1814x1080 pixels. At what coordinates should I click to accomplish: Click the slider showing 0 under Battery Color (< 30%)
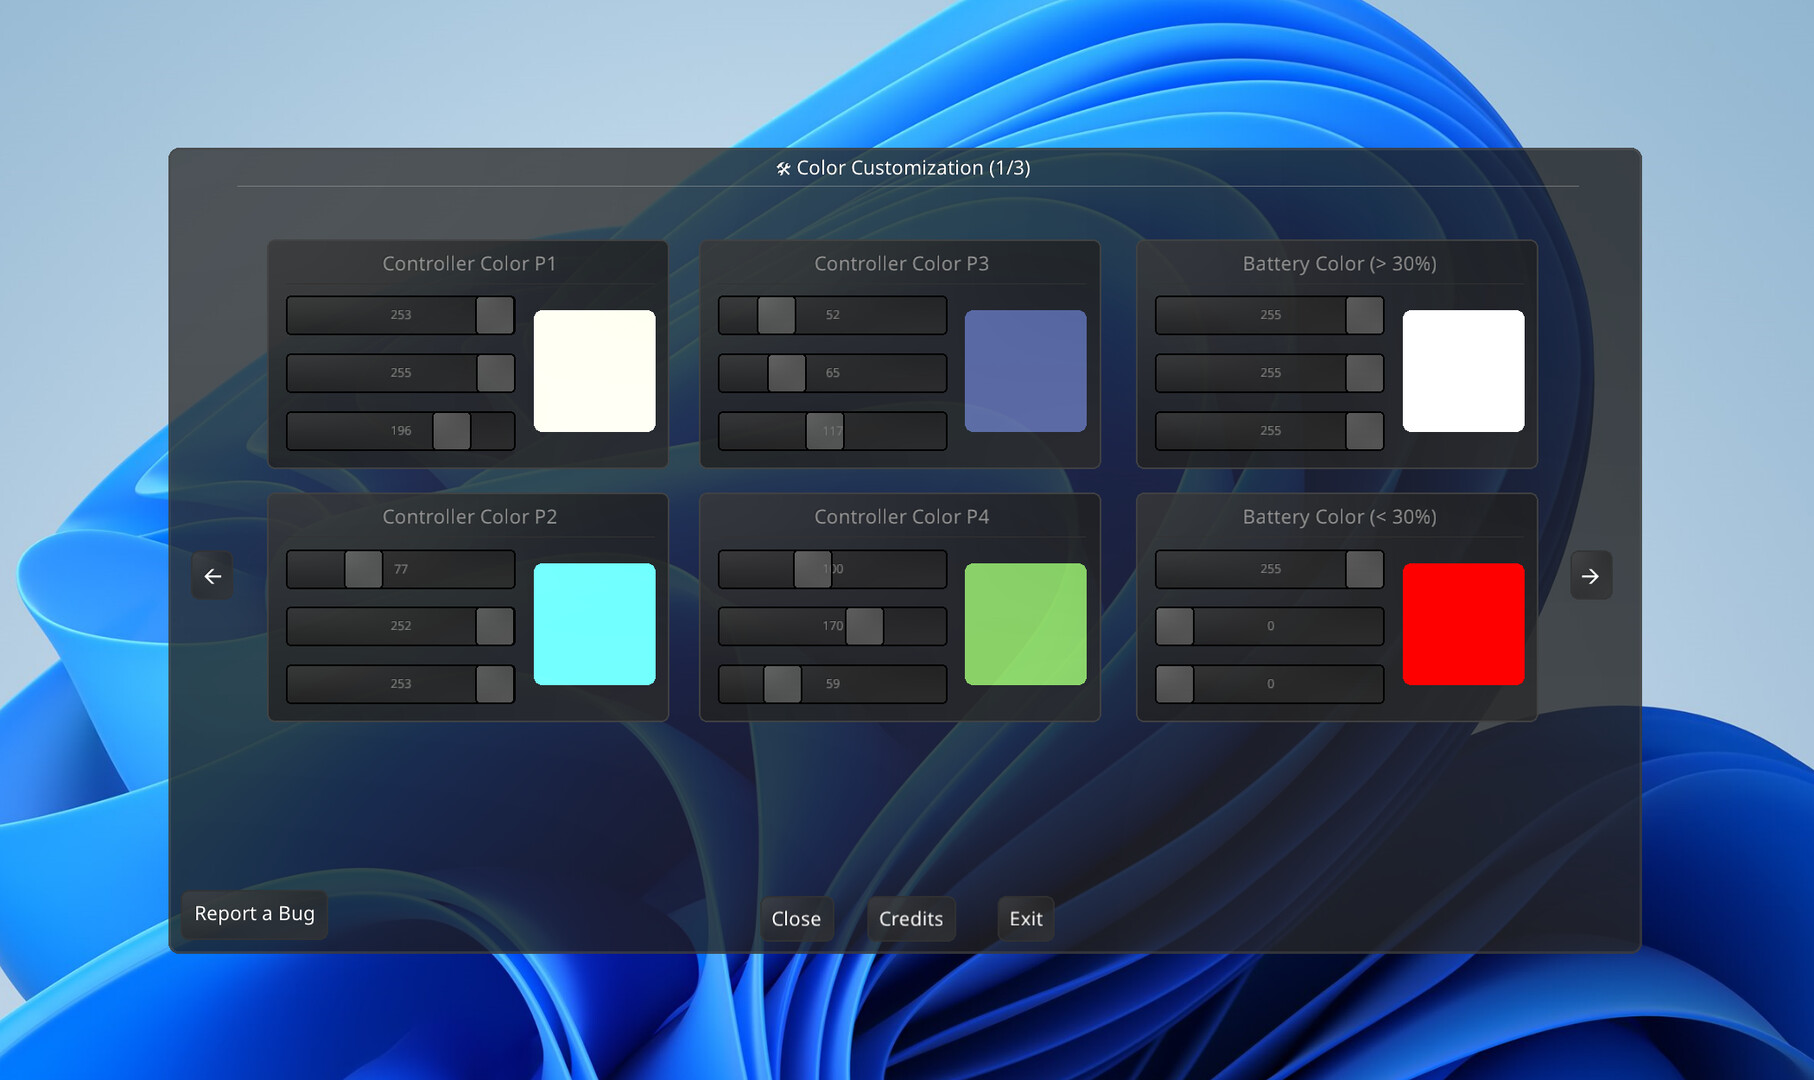click(x=1268, y=625)
